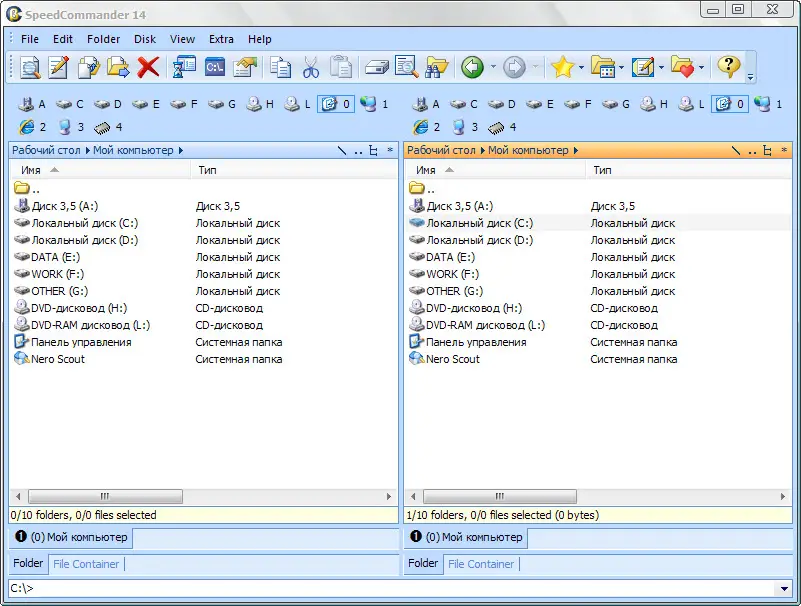The height and width of the screenshot is (606, 801).
Task: Click the grey forward arrow button
Action: coord(514,67)
